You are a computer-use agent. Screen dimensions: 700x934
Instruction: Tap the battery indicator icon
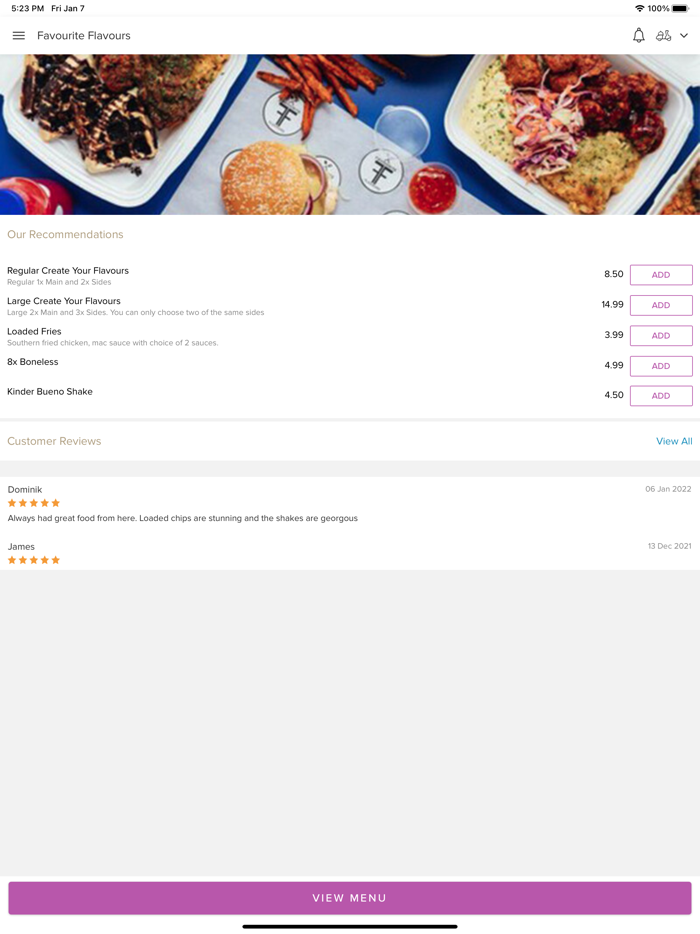pos(680,9)
